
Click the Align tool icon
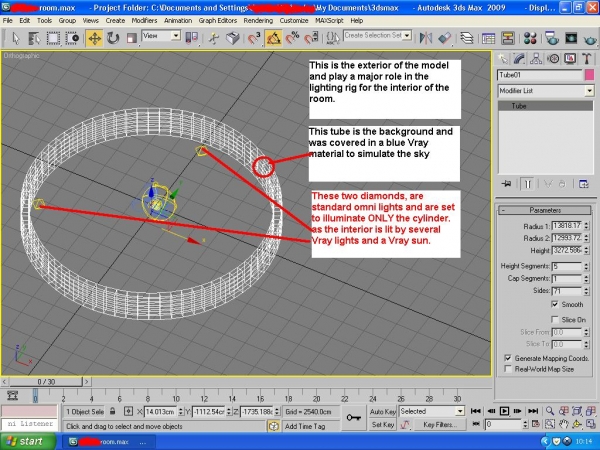pyautogui.click(x=445, y=38)
